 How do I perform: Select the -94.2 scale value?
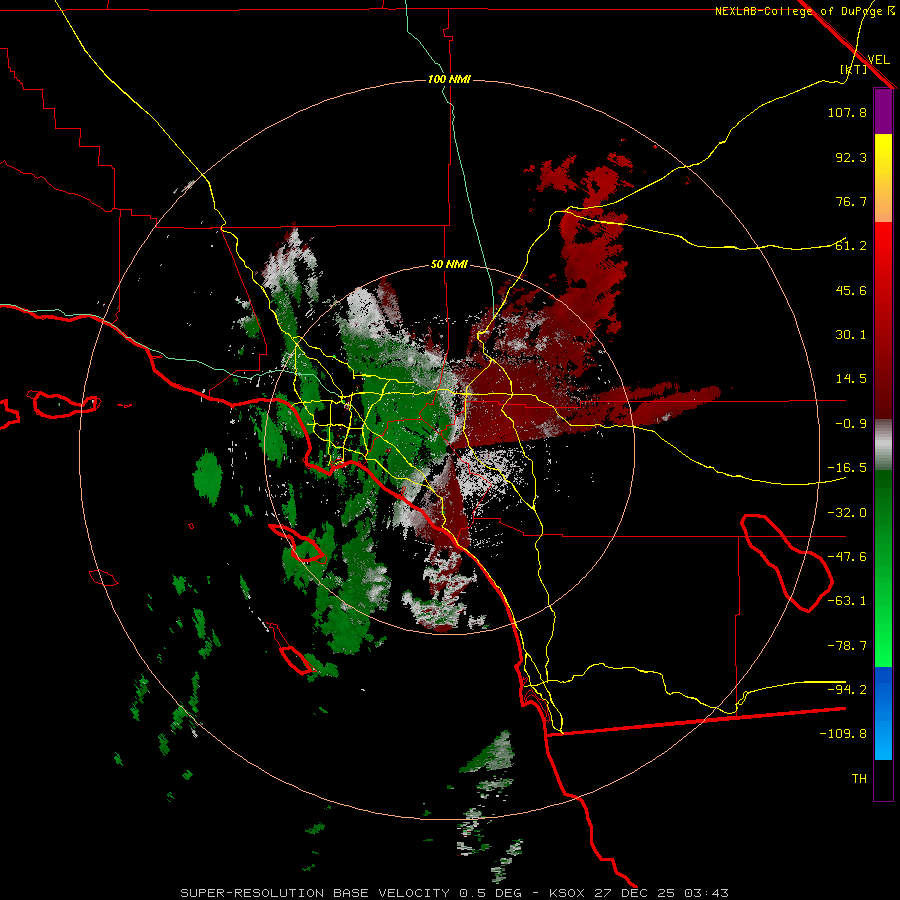tap(847, 689)
